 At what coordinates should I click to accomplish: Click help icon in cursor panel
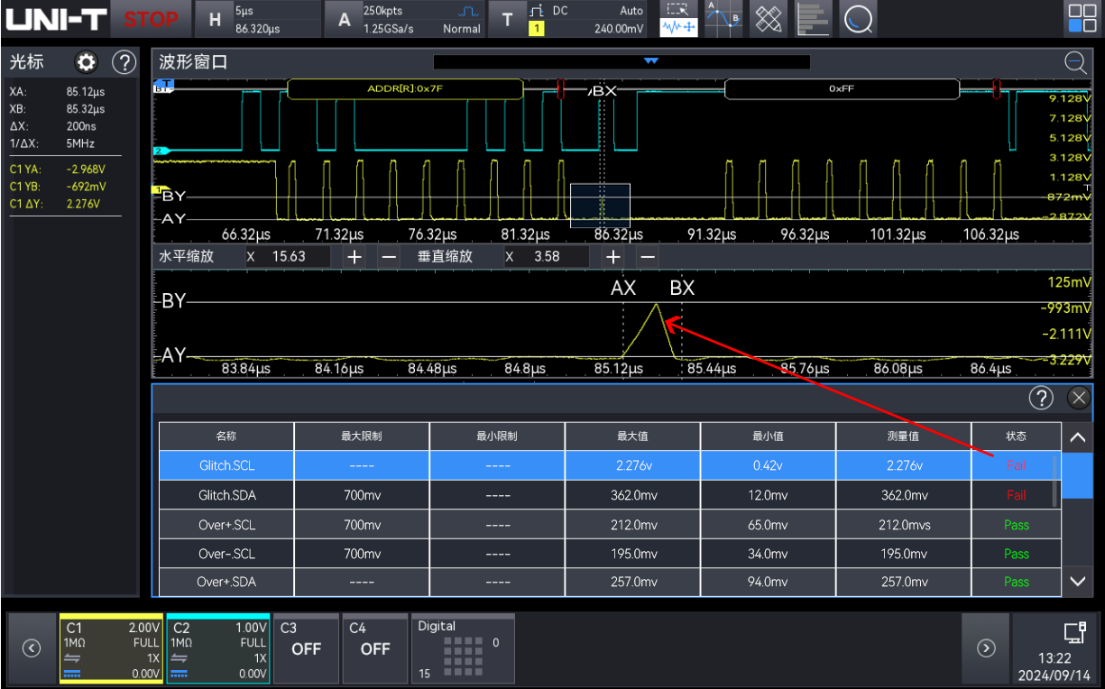(x=123, y=63)
